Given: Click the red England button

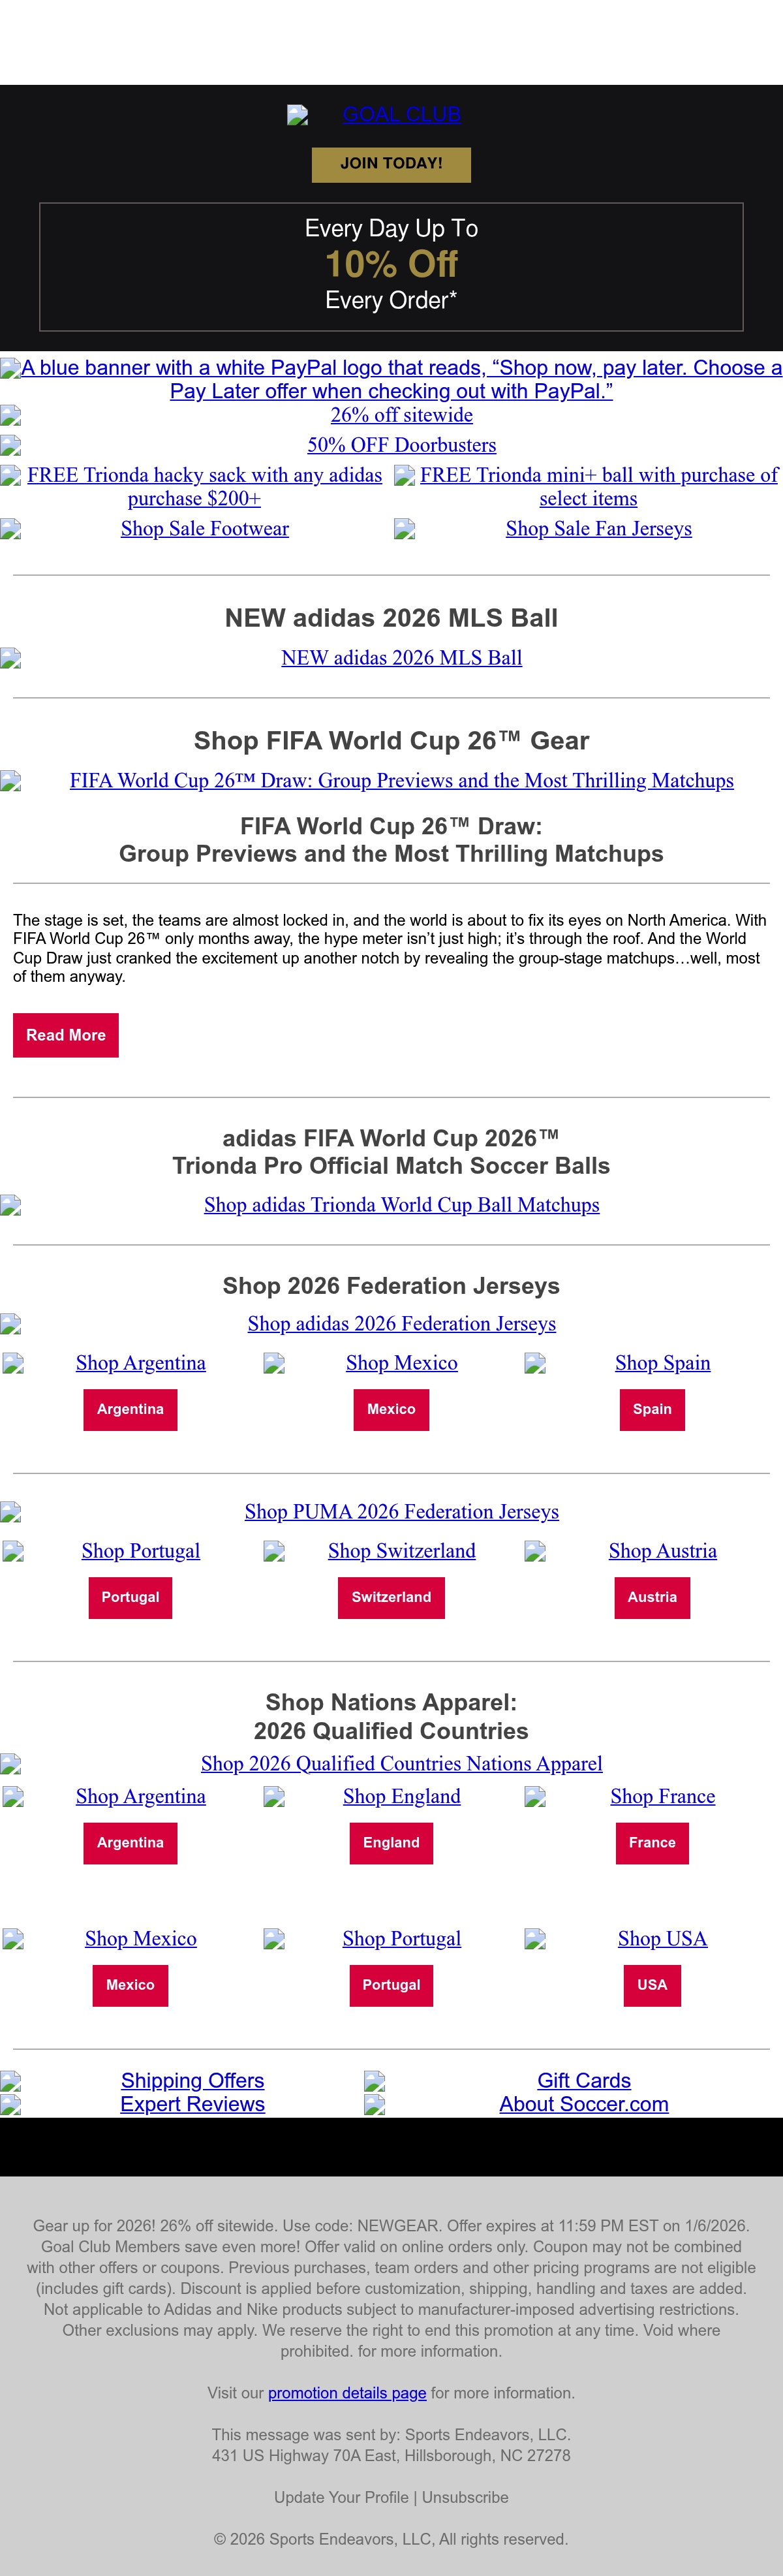Looking at the screenshot, I should click(391, 1842).
